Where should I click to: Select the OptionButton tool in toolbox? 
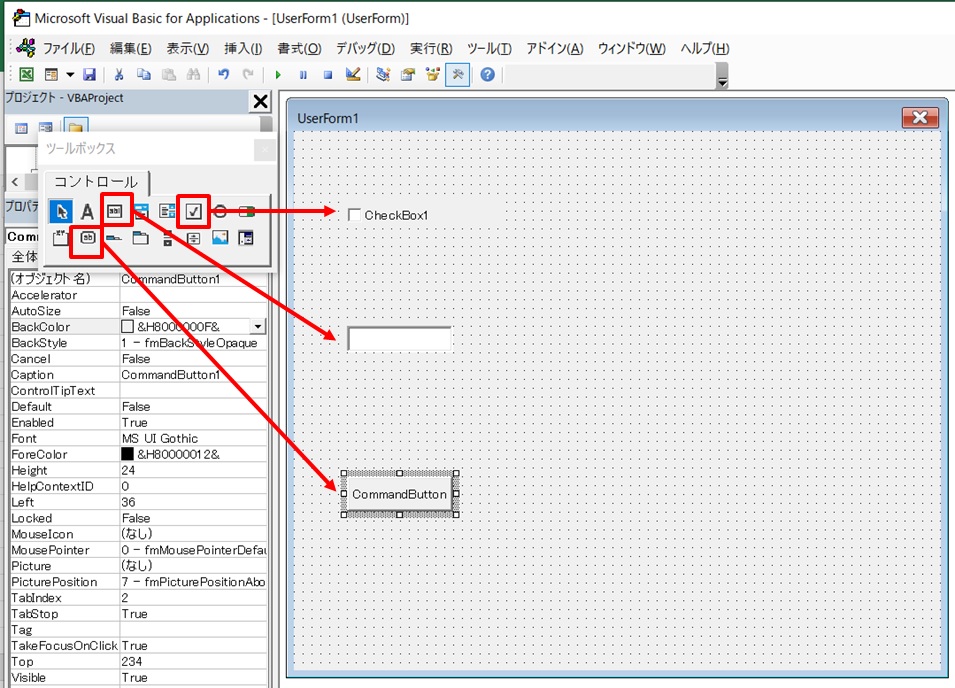click(220, 211)
